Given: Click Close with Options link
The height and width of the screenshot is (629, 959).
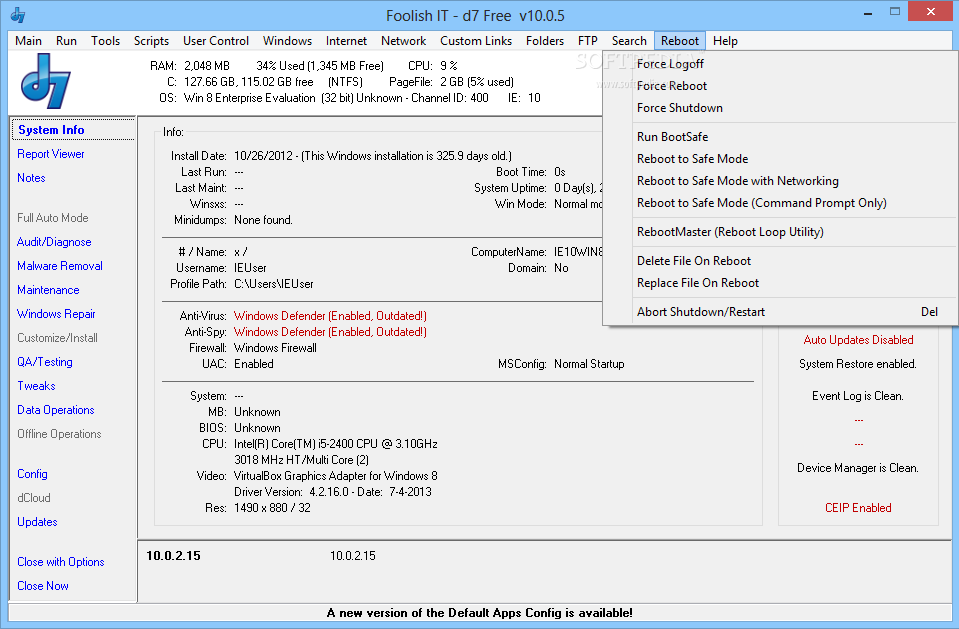Looking at the screenshot, I should click(x=61, y=562).
